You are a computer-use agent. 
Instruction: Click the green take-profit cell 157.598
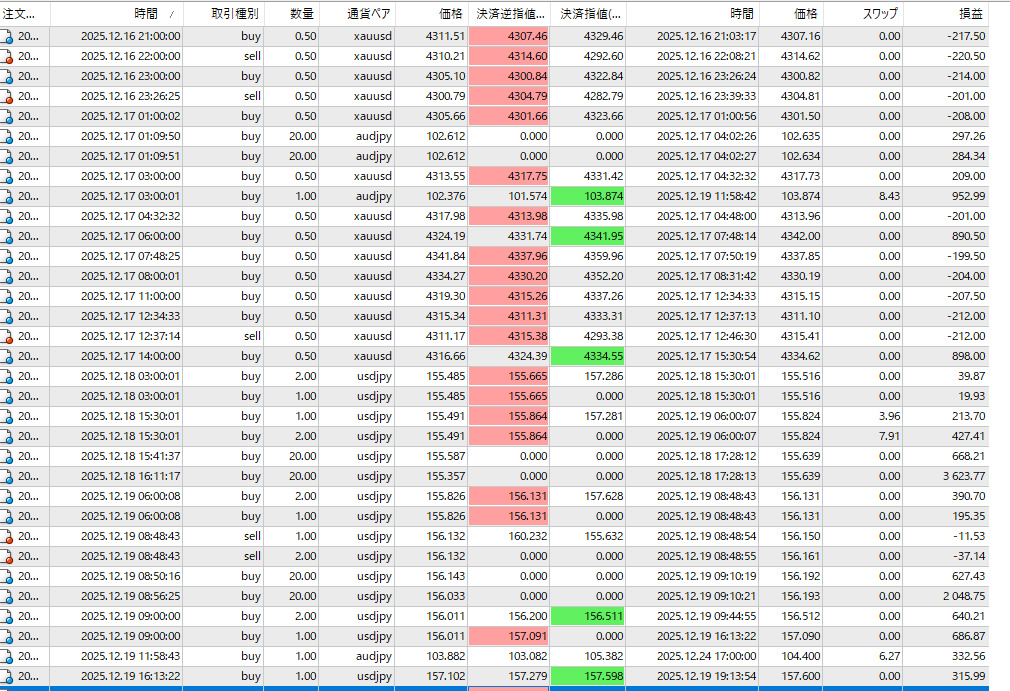[587, 676]
